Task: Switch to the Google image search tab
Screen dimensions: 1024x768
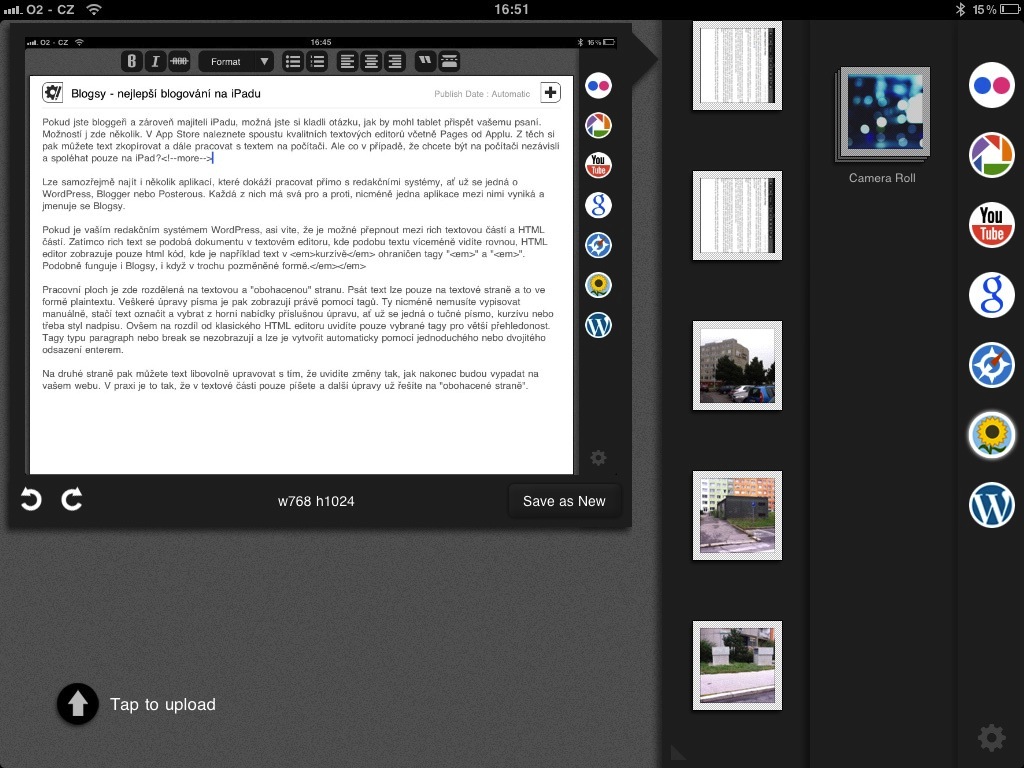Action: coord(991,295)
